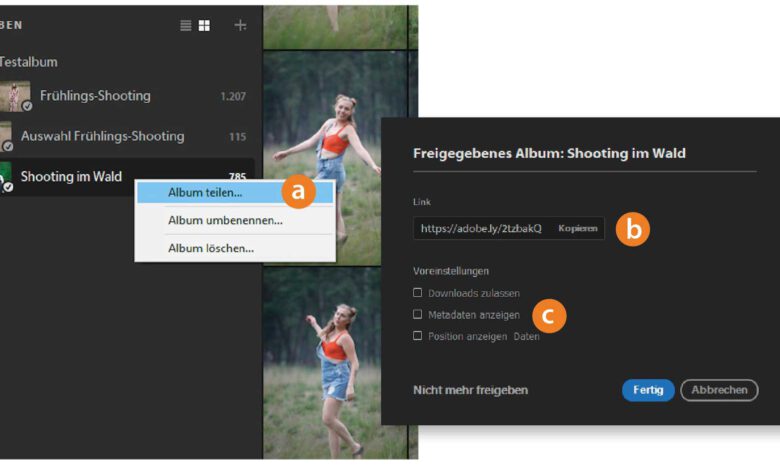The width and height of the screenshot is (780, 470).
Task: Confirm with the Fertig button
Action: pyautogui.click(x=648, y=390)
